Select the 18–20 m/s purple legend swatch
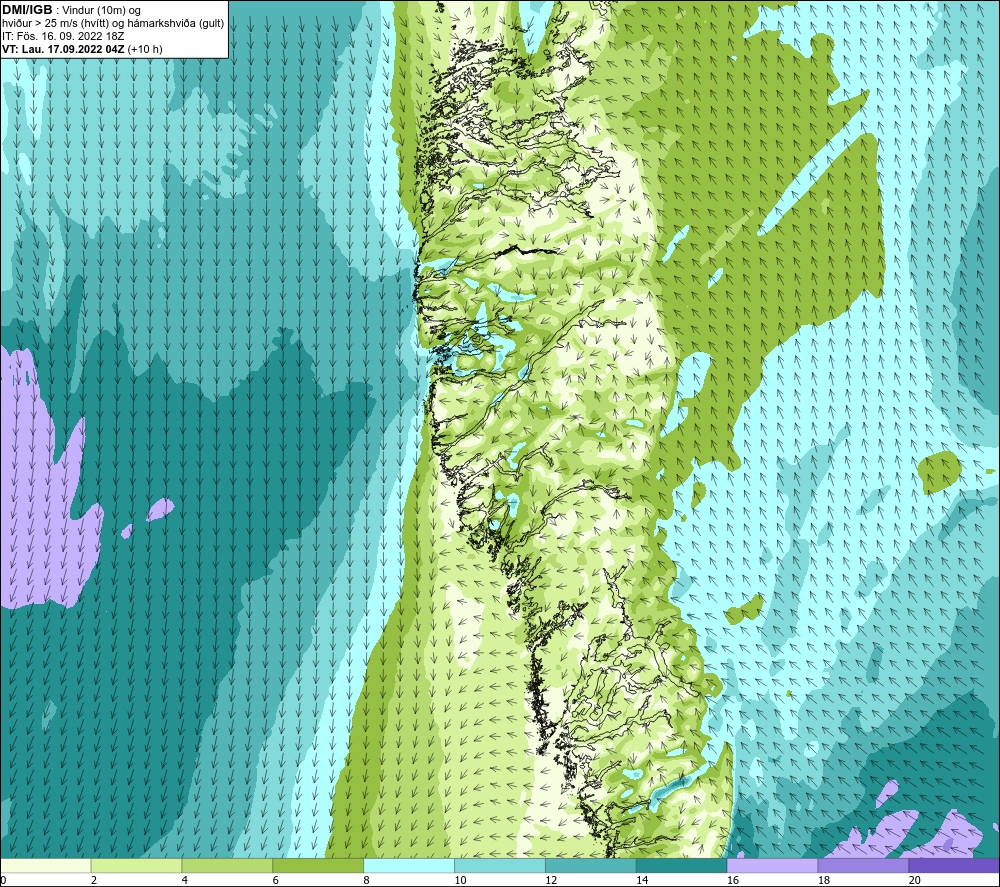Screen dimensions: 1000x887 pos(863,865)
